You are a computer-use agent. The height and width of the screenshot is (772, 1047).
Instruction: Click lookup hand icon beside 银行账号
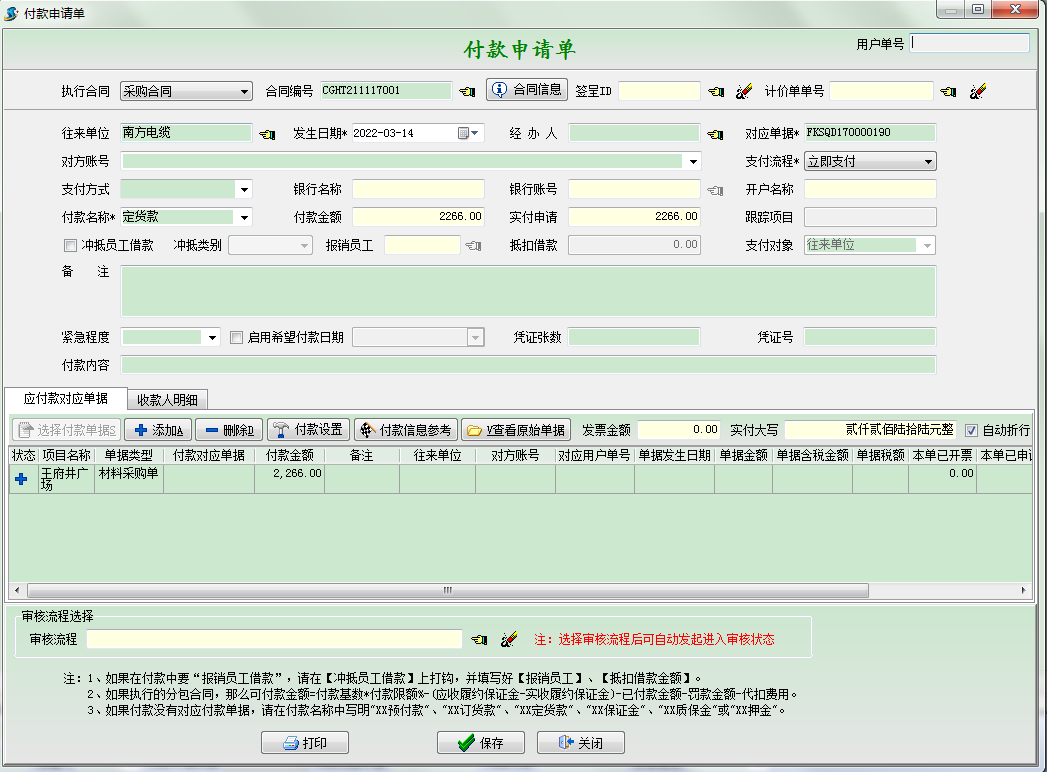(x=715, y=190)
